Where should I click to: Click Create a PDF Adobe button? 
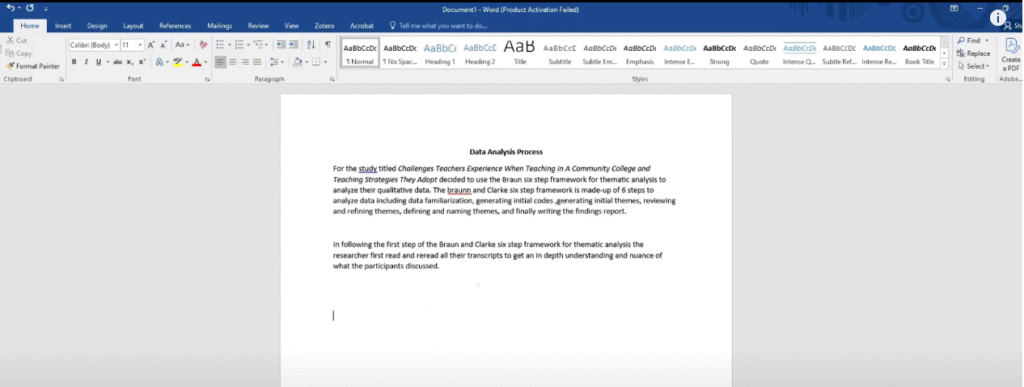[x=1011, y=55]
